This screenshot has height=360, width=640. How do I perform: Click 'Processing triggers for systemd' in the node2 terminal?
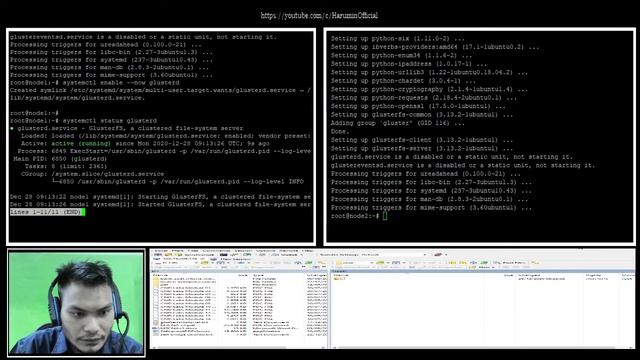coord(431,191)
